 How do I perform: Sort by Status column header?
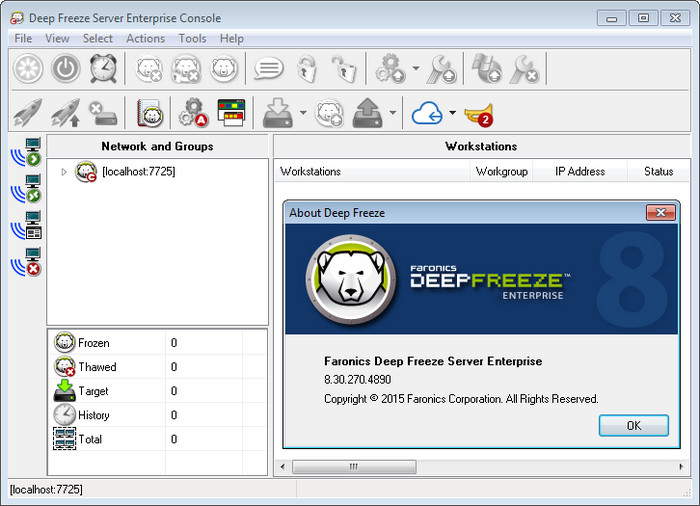(658, 171)
